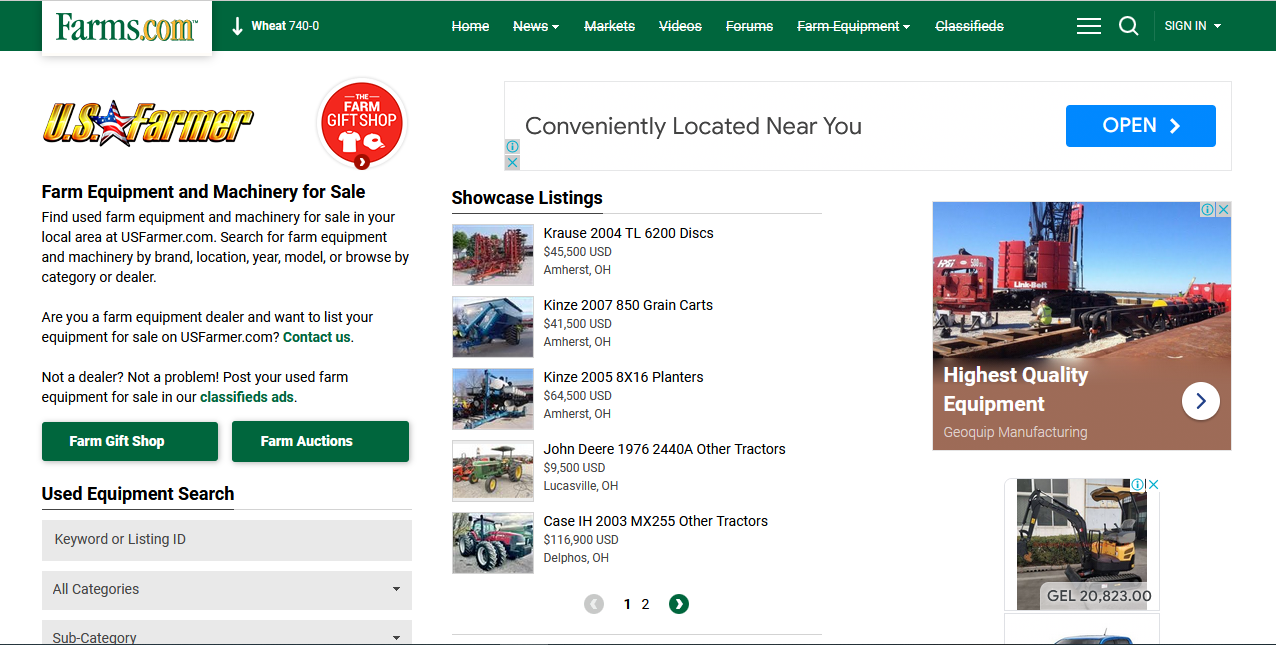Viewport: 1276px width, 645px height.
Task: Open the top banner ad info icon
Action: click(512, 147)
